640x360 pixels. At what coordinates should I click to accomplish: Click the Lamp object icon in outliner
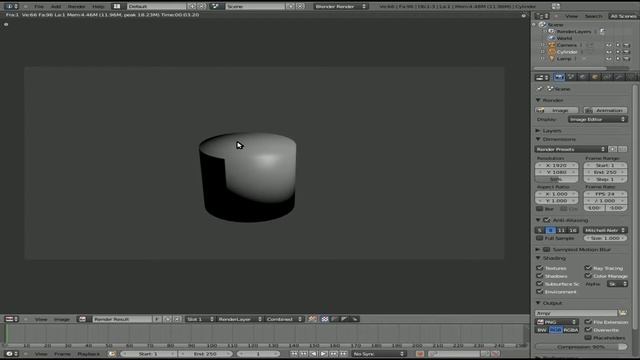point(551,58)
